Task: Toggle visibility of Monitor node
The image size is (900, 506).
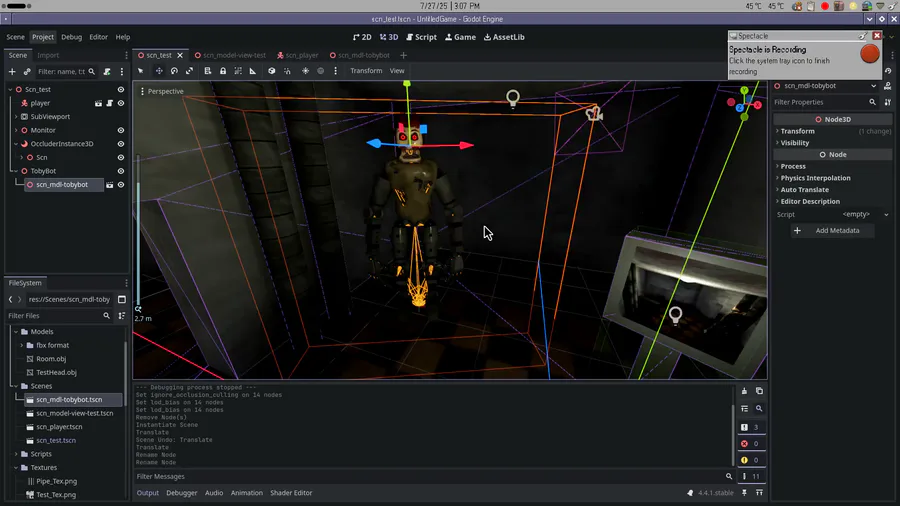Action: (x=121, y=130)
